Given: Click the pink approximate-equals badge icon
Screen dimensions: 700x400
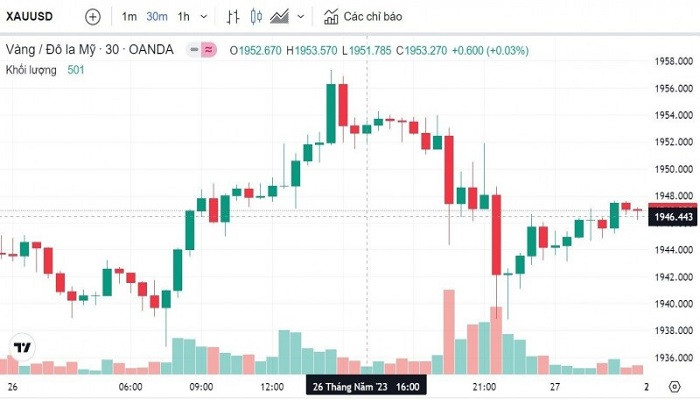Looking at the screenshot, I should (x=209, y=50).
